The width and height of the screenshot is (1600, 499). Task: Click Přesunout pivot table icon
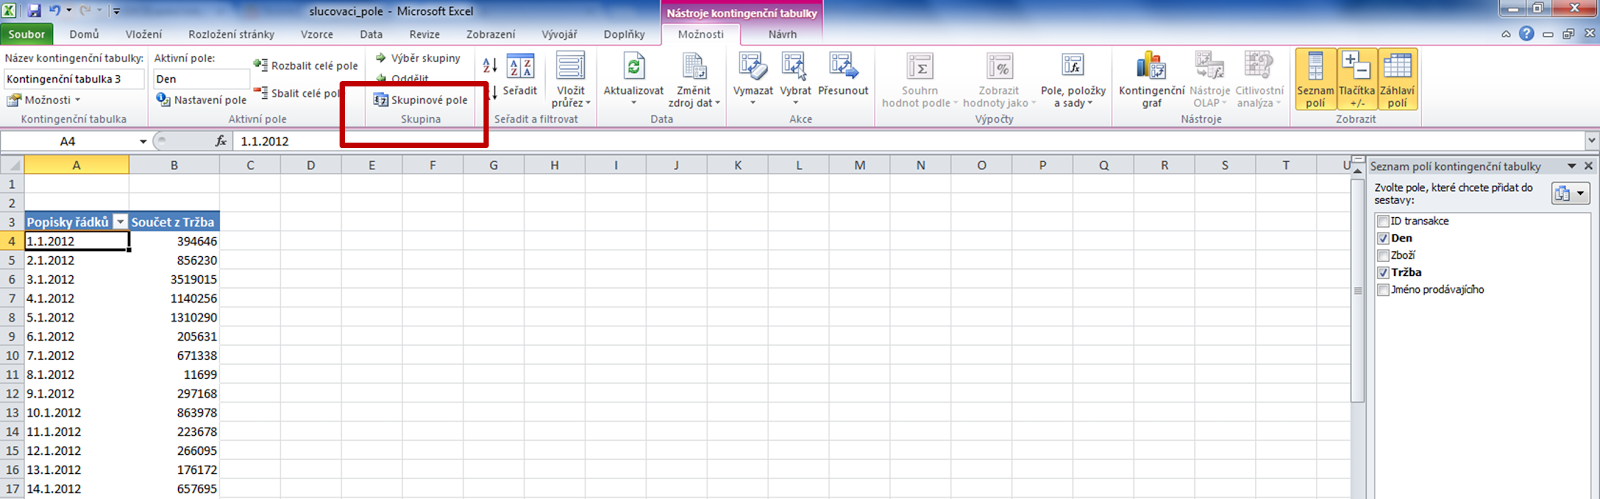[x=843, y=67]
